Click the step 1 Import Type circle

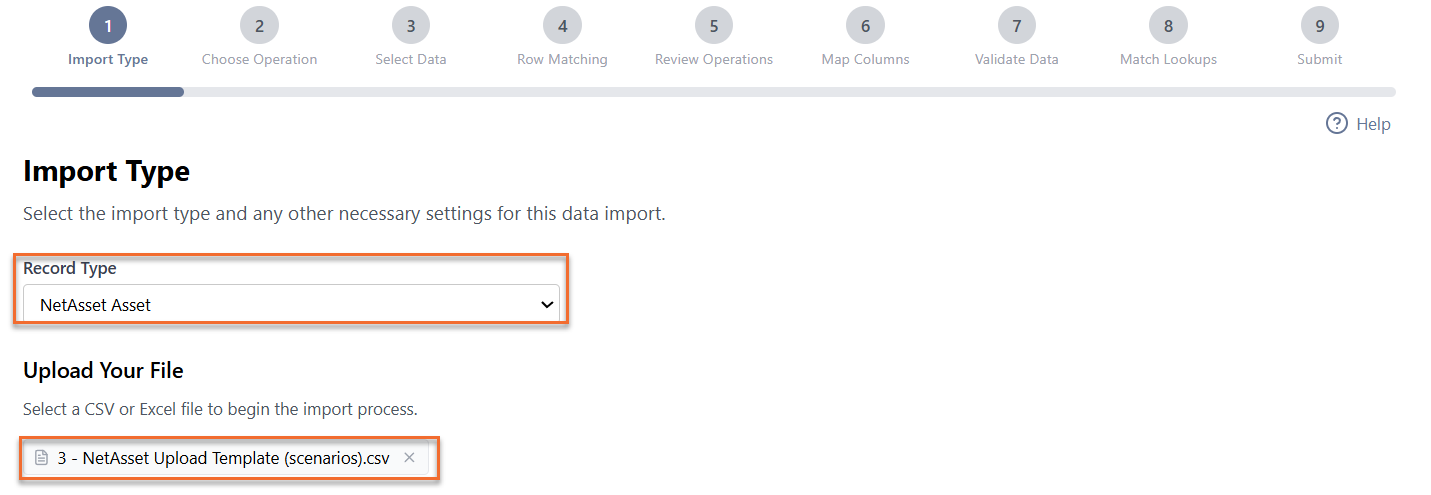108,25
